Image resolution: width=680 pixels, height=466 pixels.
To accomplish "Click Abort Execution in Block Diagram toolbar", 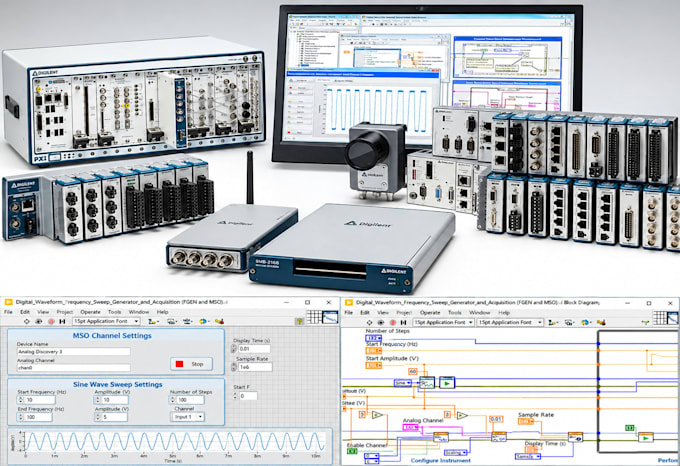I will pyautogui.click(x=393, y=323).
